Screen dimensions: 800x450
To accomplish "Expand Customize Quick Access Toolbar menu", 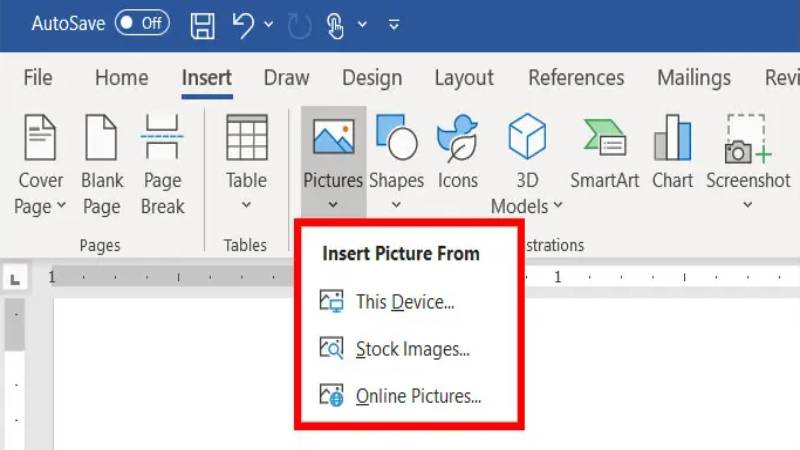I will (x=393, y=25).
